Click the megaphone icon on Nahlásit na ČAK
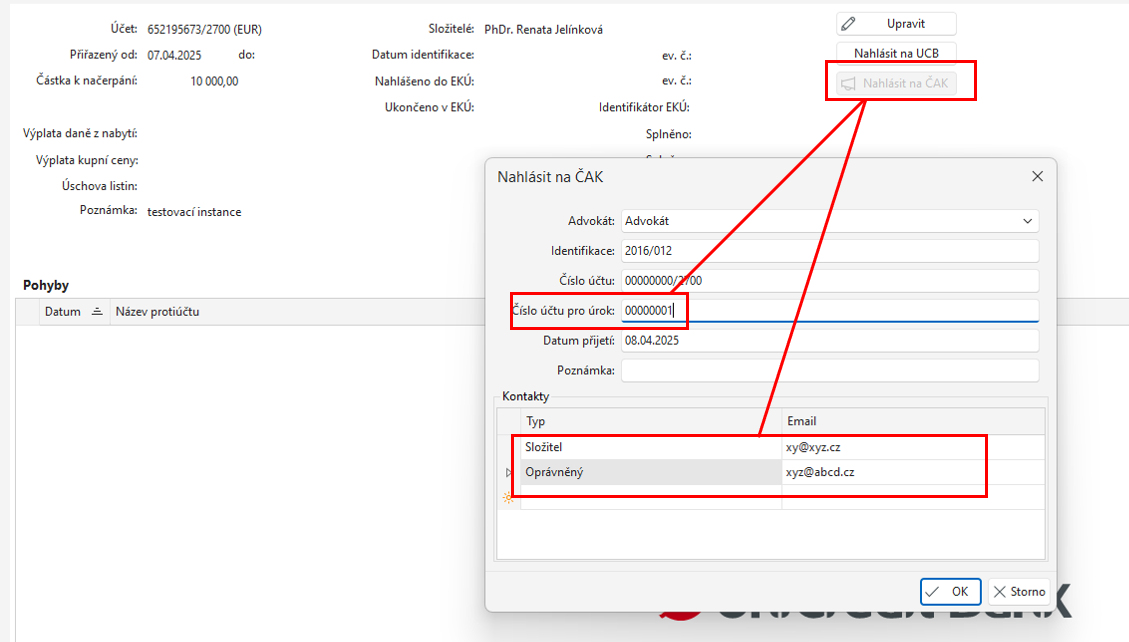 [847, 84]
